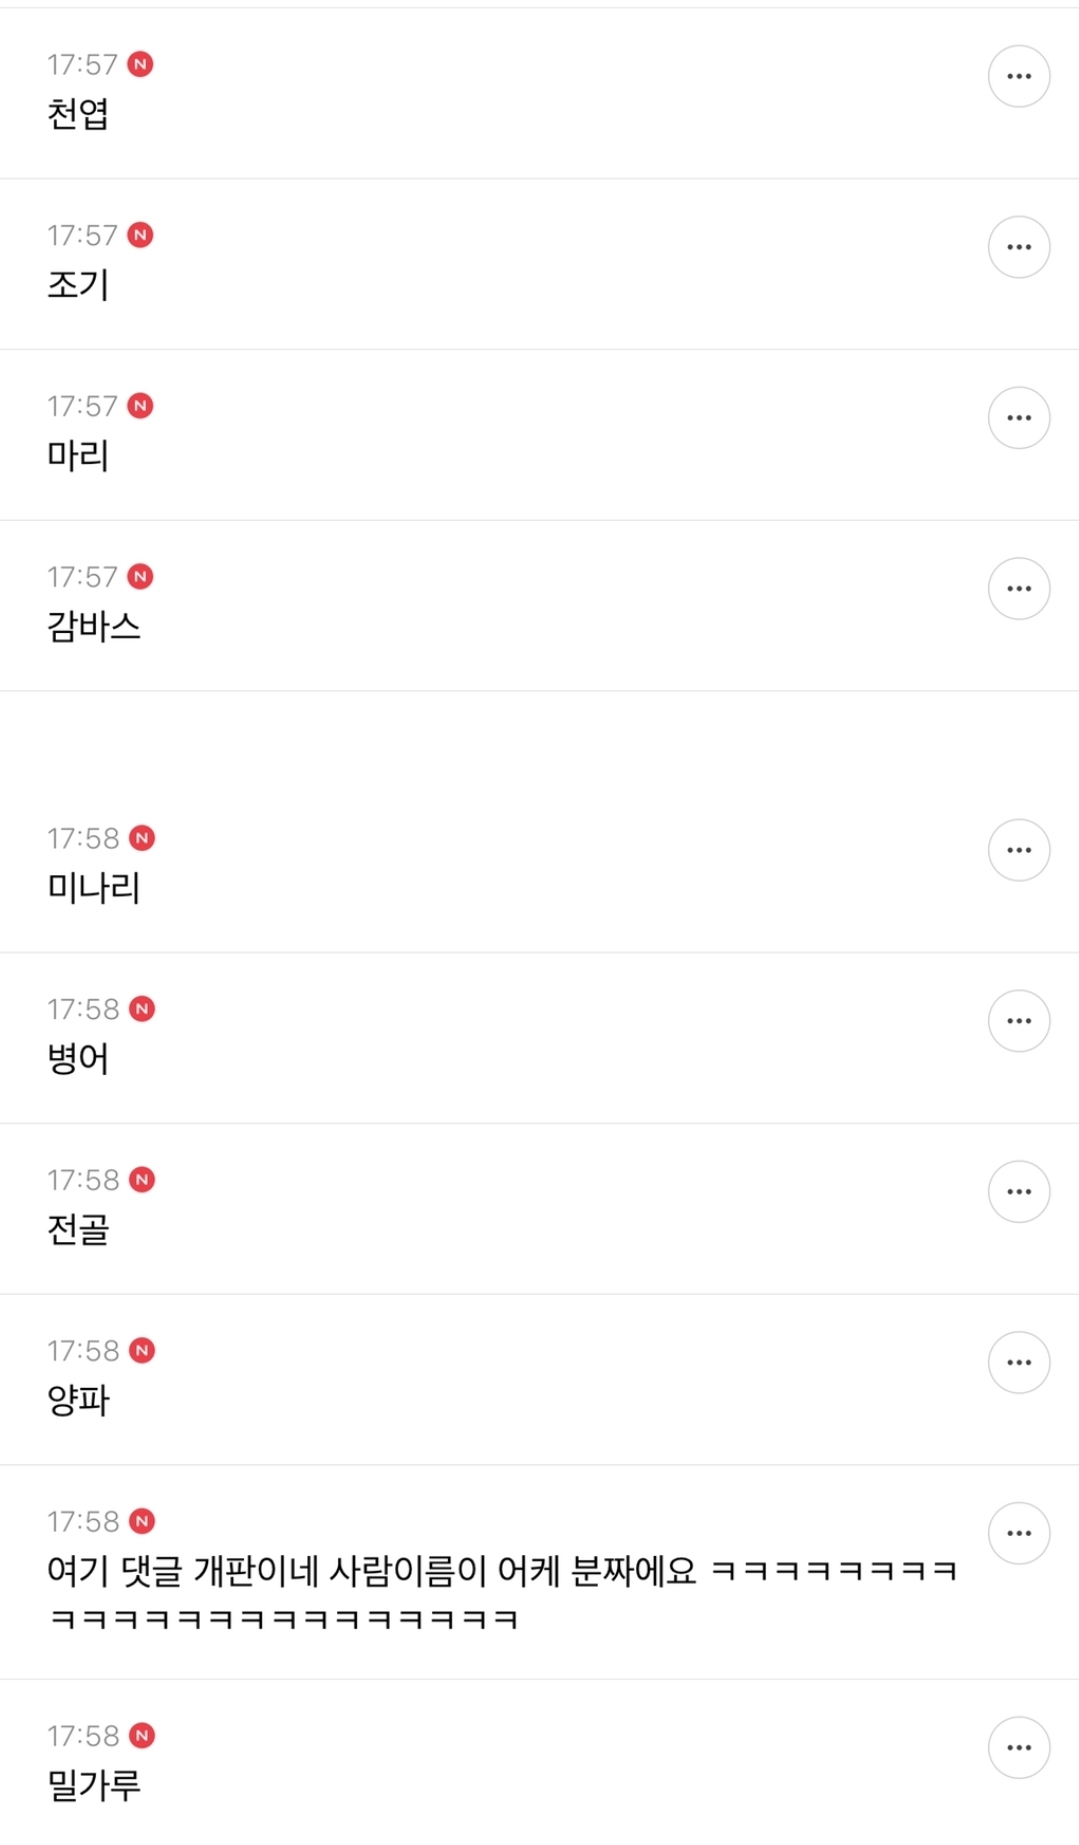Screen dimensions: 1079x1845
Task: Tap the three-dot button beside comment 밀가루
Action: pos(1018,1747)
